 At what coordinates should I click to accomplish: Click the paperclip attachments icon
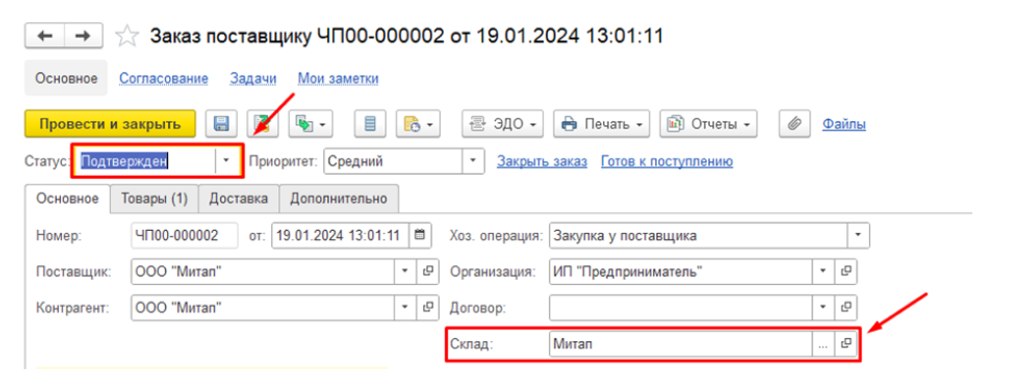coord(794,123)
